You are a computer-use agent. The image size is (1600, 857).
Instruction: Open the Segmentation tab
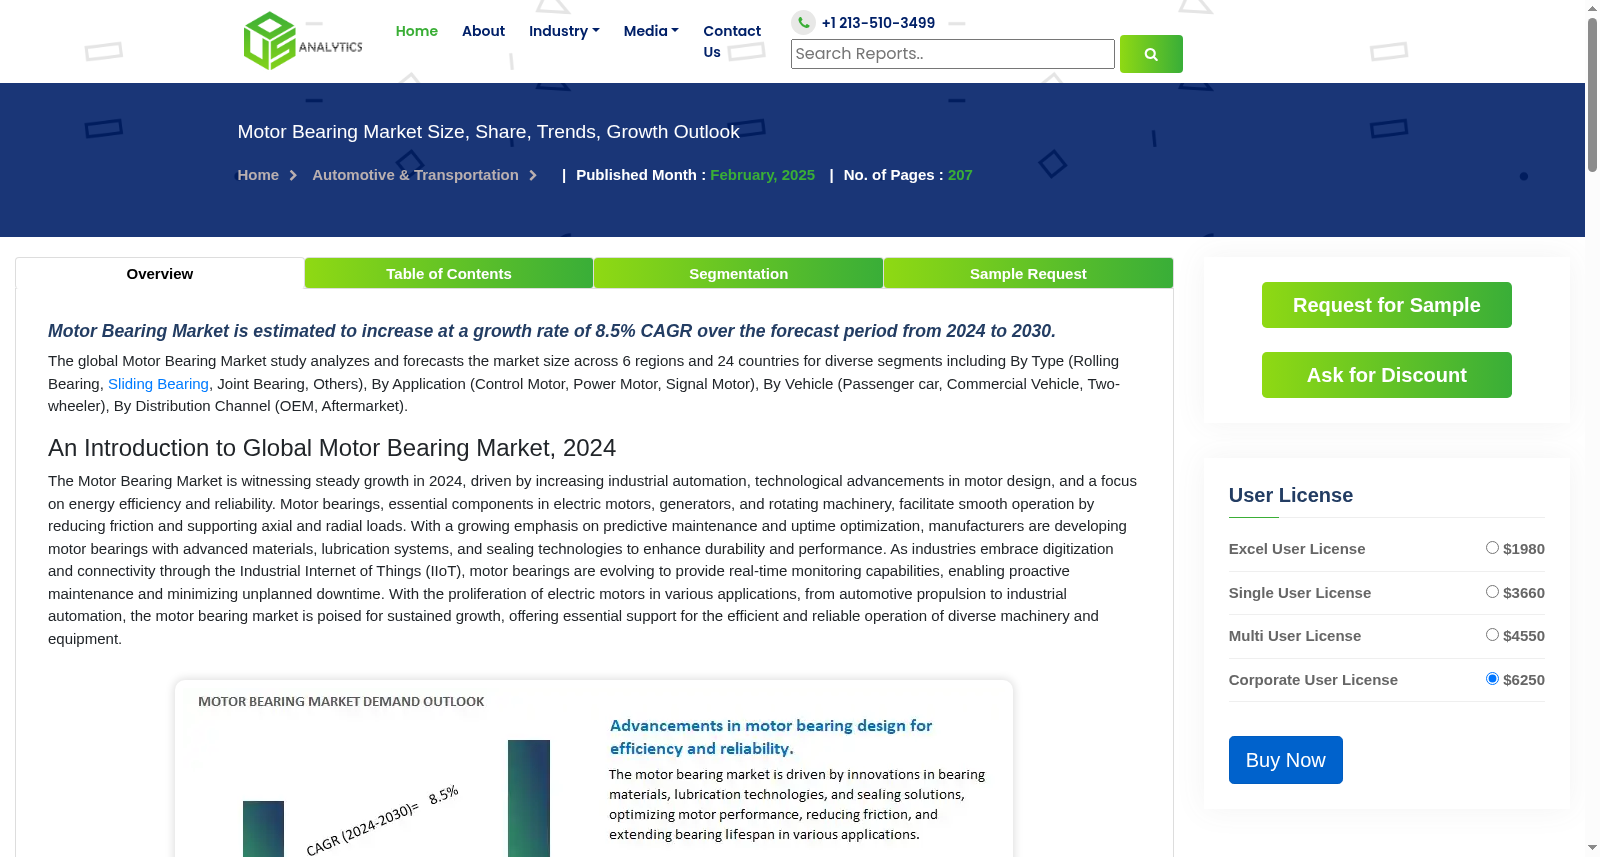(x=739, y=274)
